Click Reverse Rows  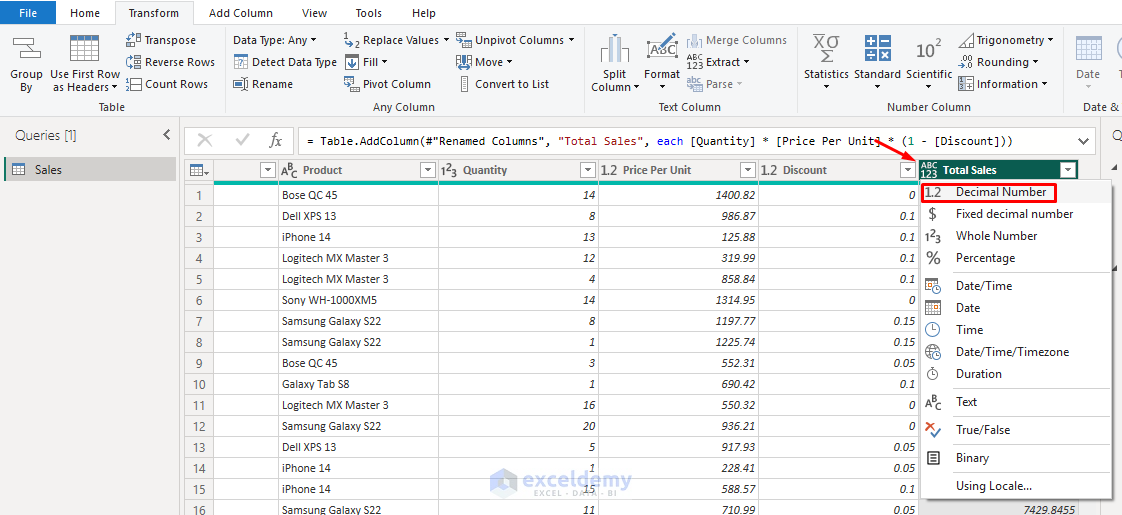click(x=170, y=62)
